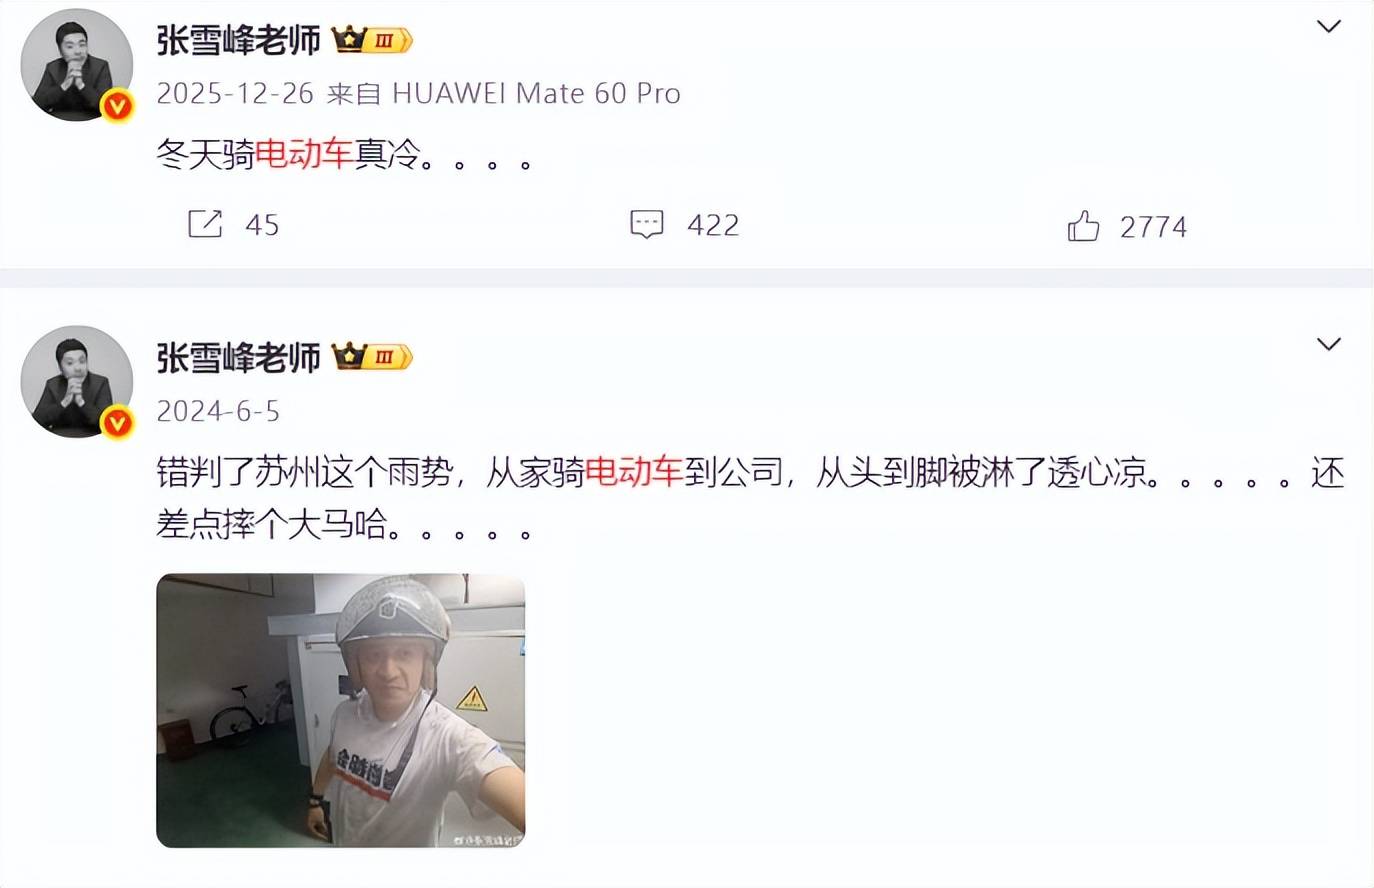The height and width of the screenshot is (888, 1374).
Task: Open the first post's profile avatar
Action: click(77, 65)
